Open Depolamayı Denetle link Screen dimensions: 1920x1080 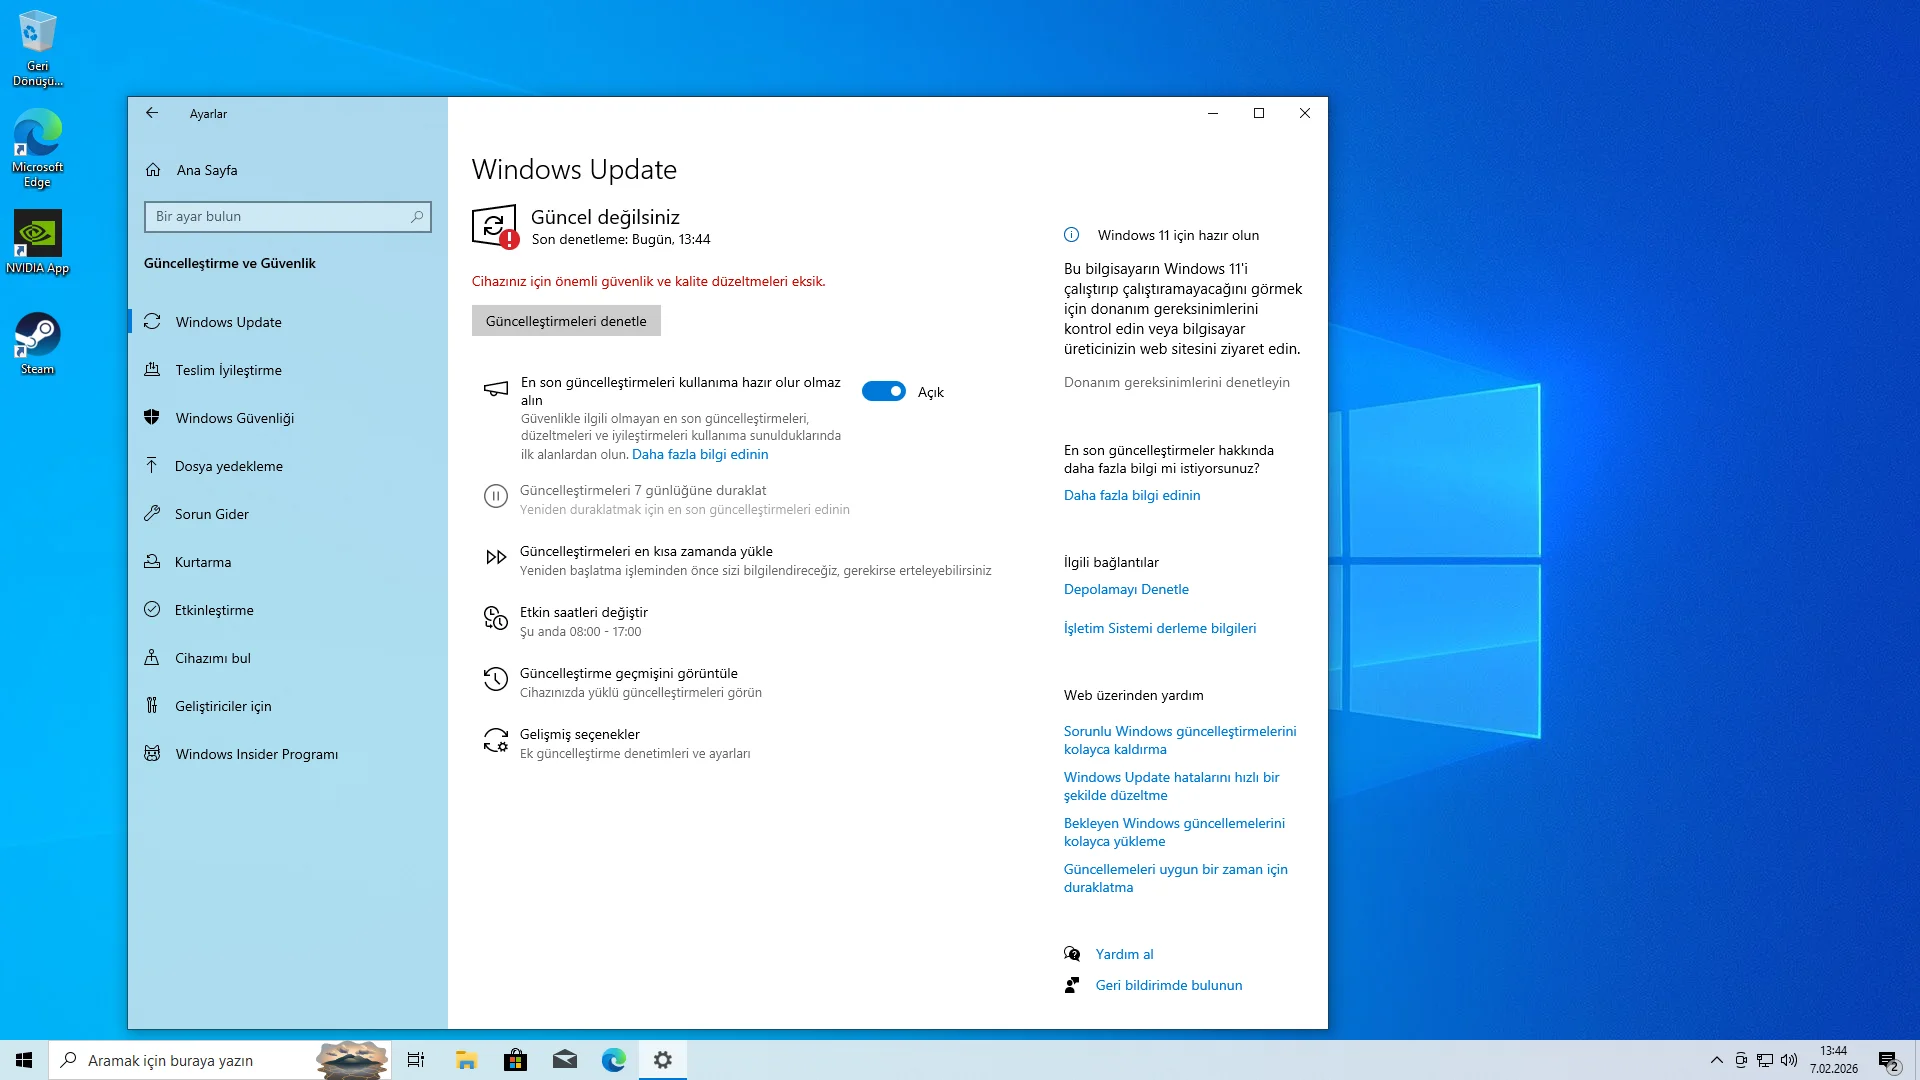coord(1126,589)
